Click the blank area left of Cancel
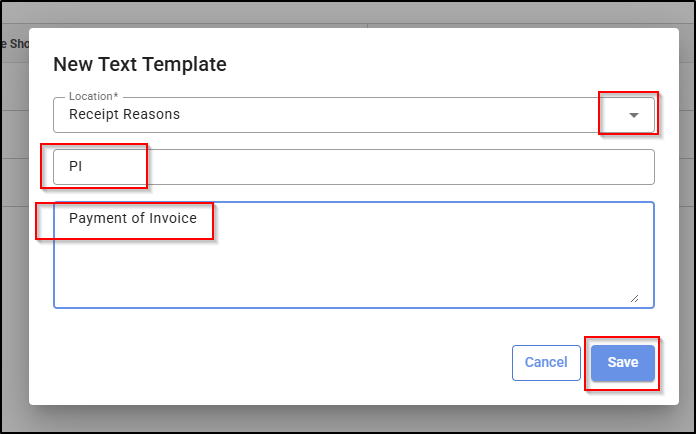 [x=300, y=362]
